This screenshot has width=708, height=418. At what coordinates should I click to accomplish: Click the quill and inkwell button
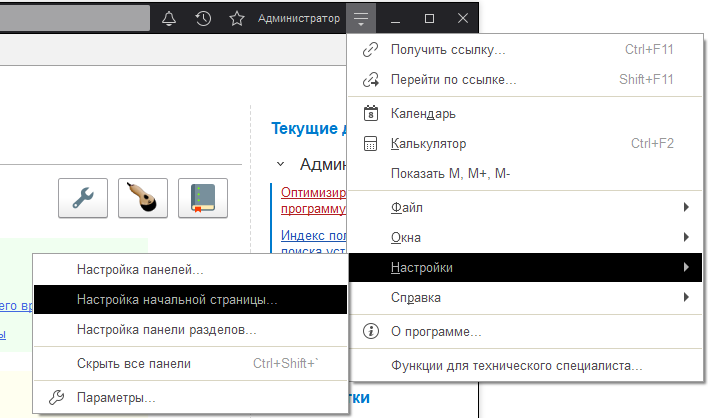coord(143,198)
